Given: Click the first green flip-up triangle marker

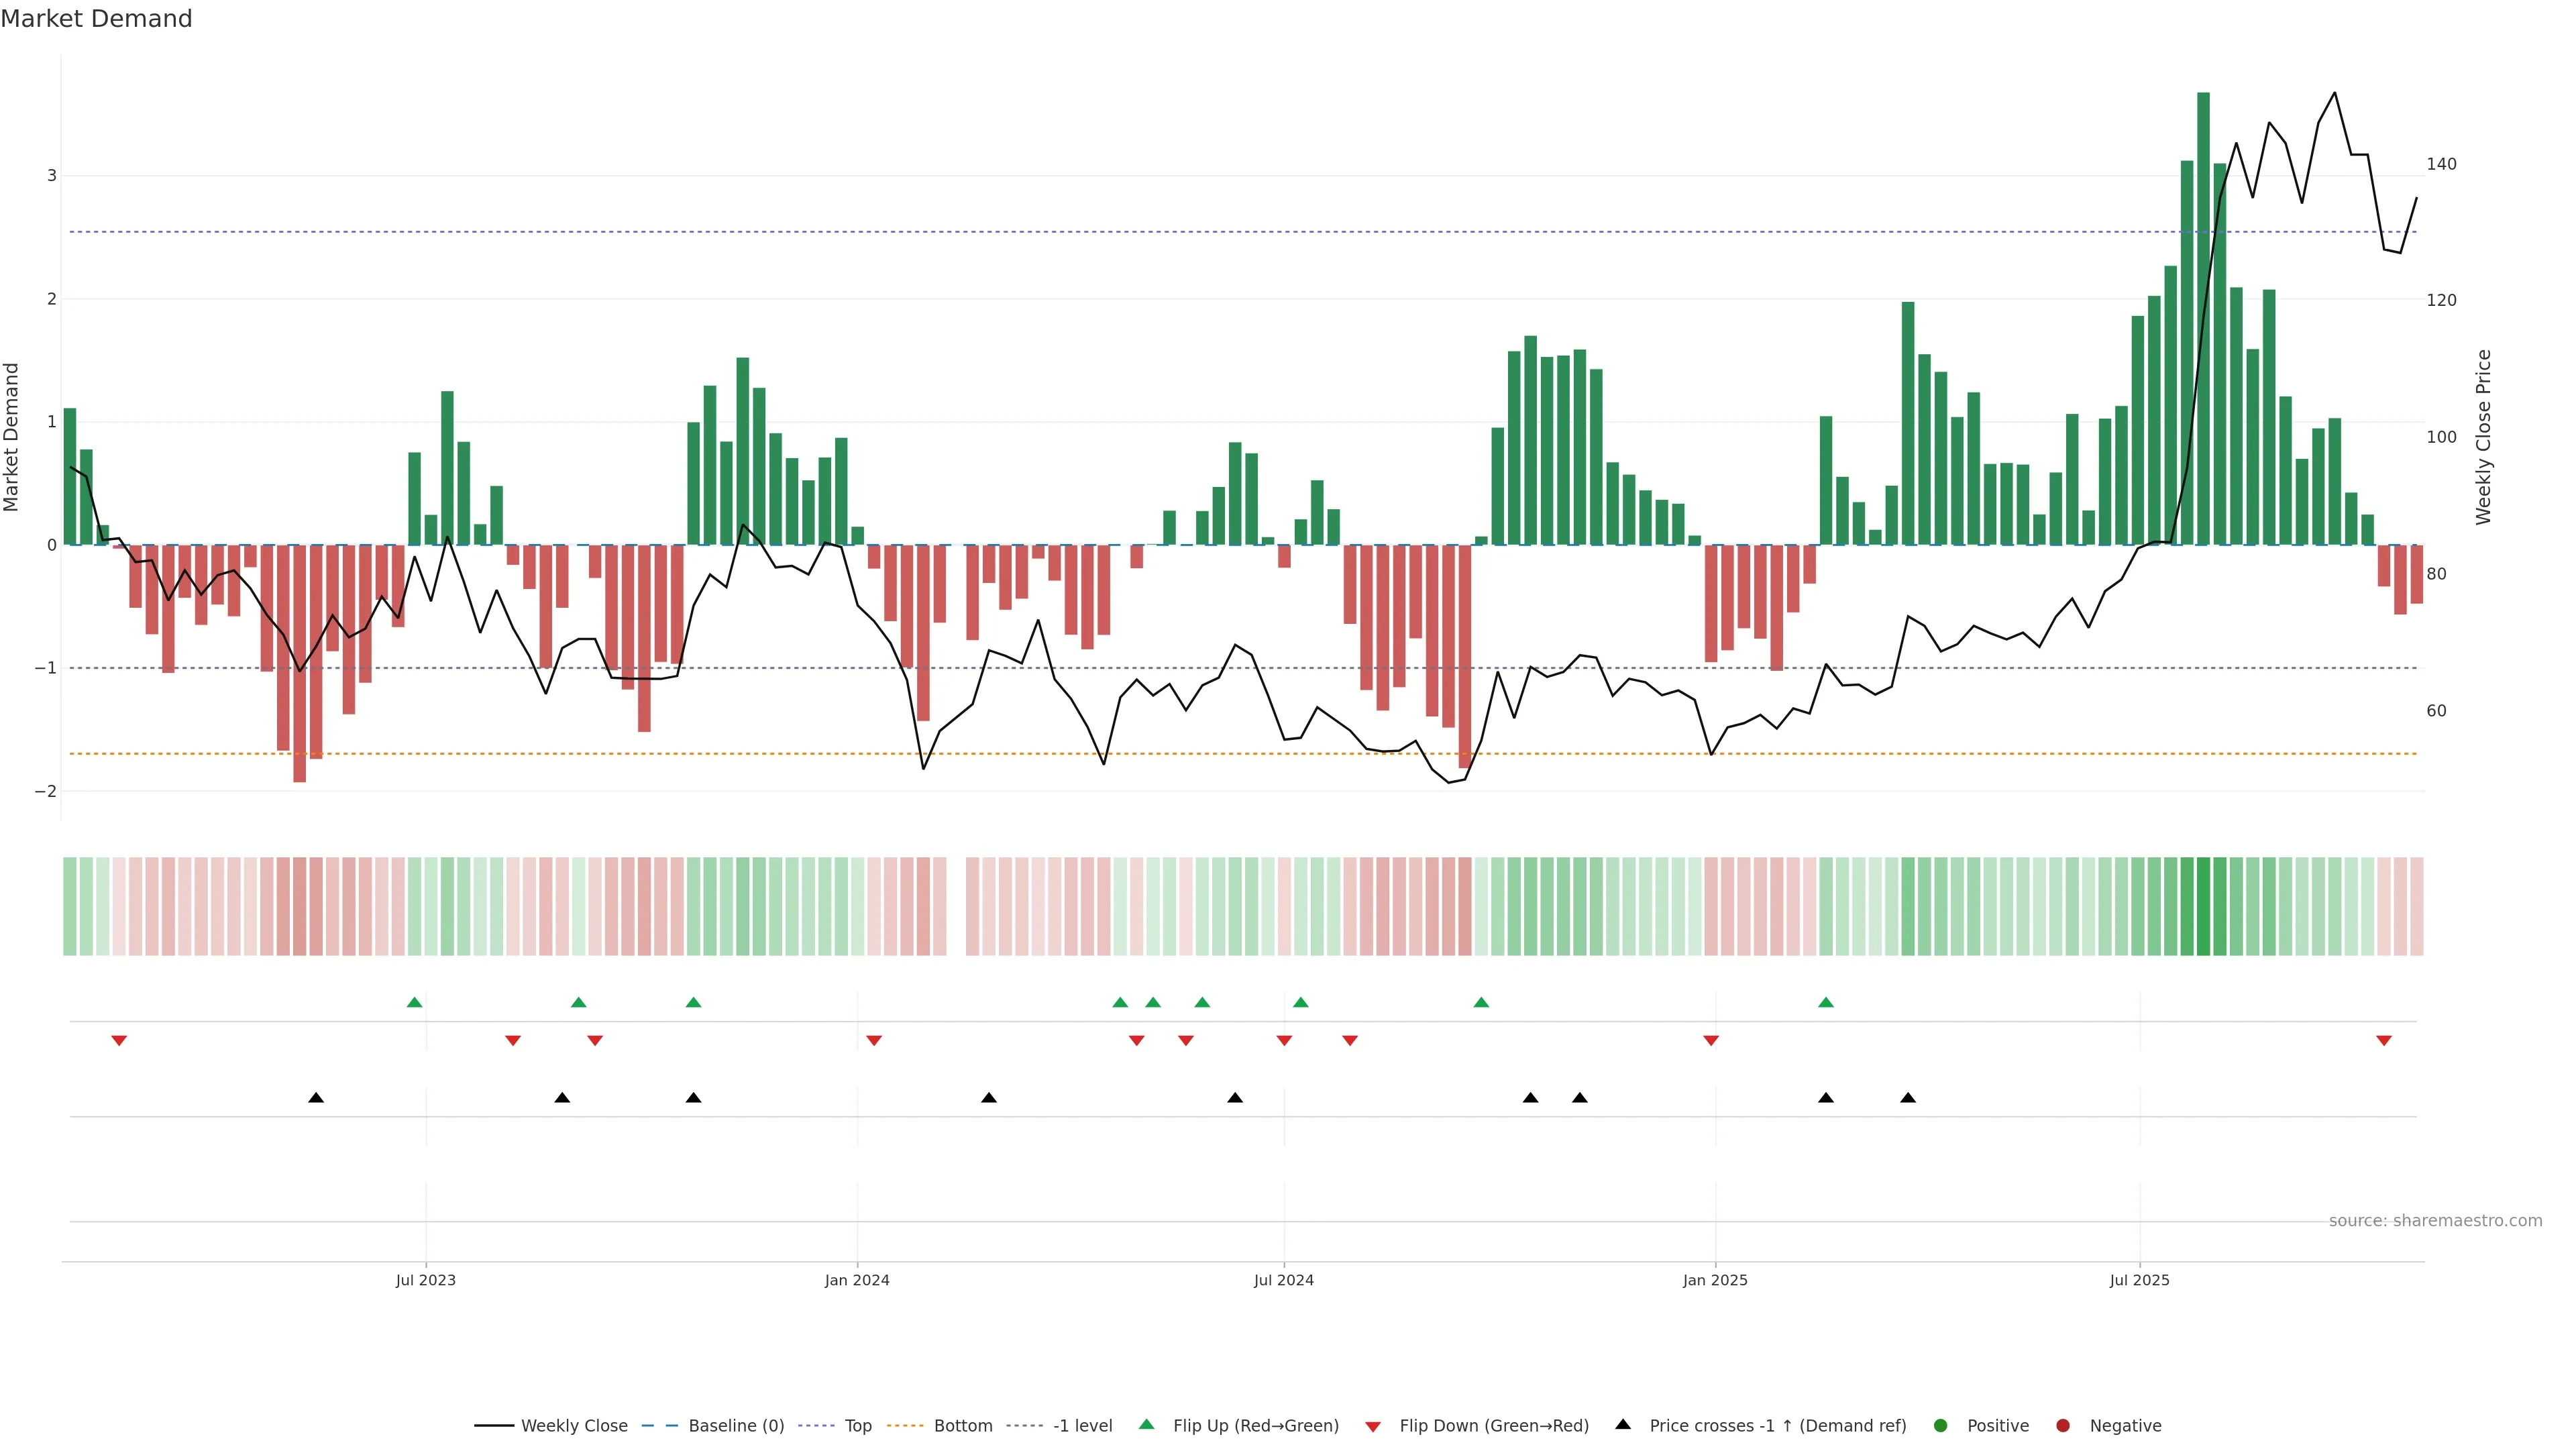Looking at the screenshot, I should click(x=415, y=1002).
